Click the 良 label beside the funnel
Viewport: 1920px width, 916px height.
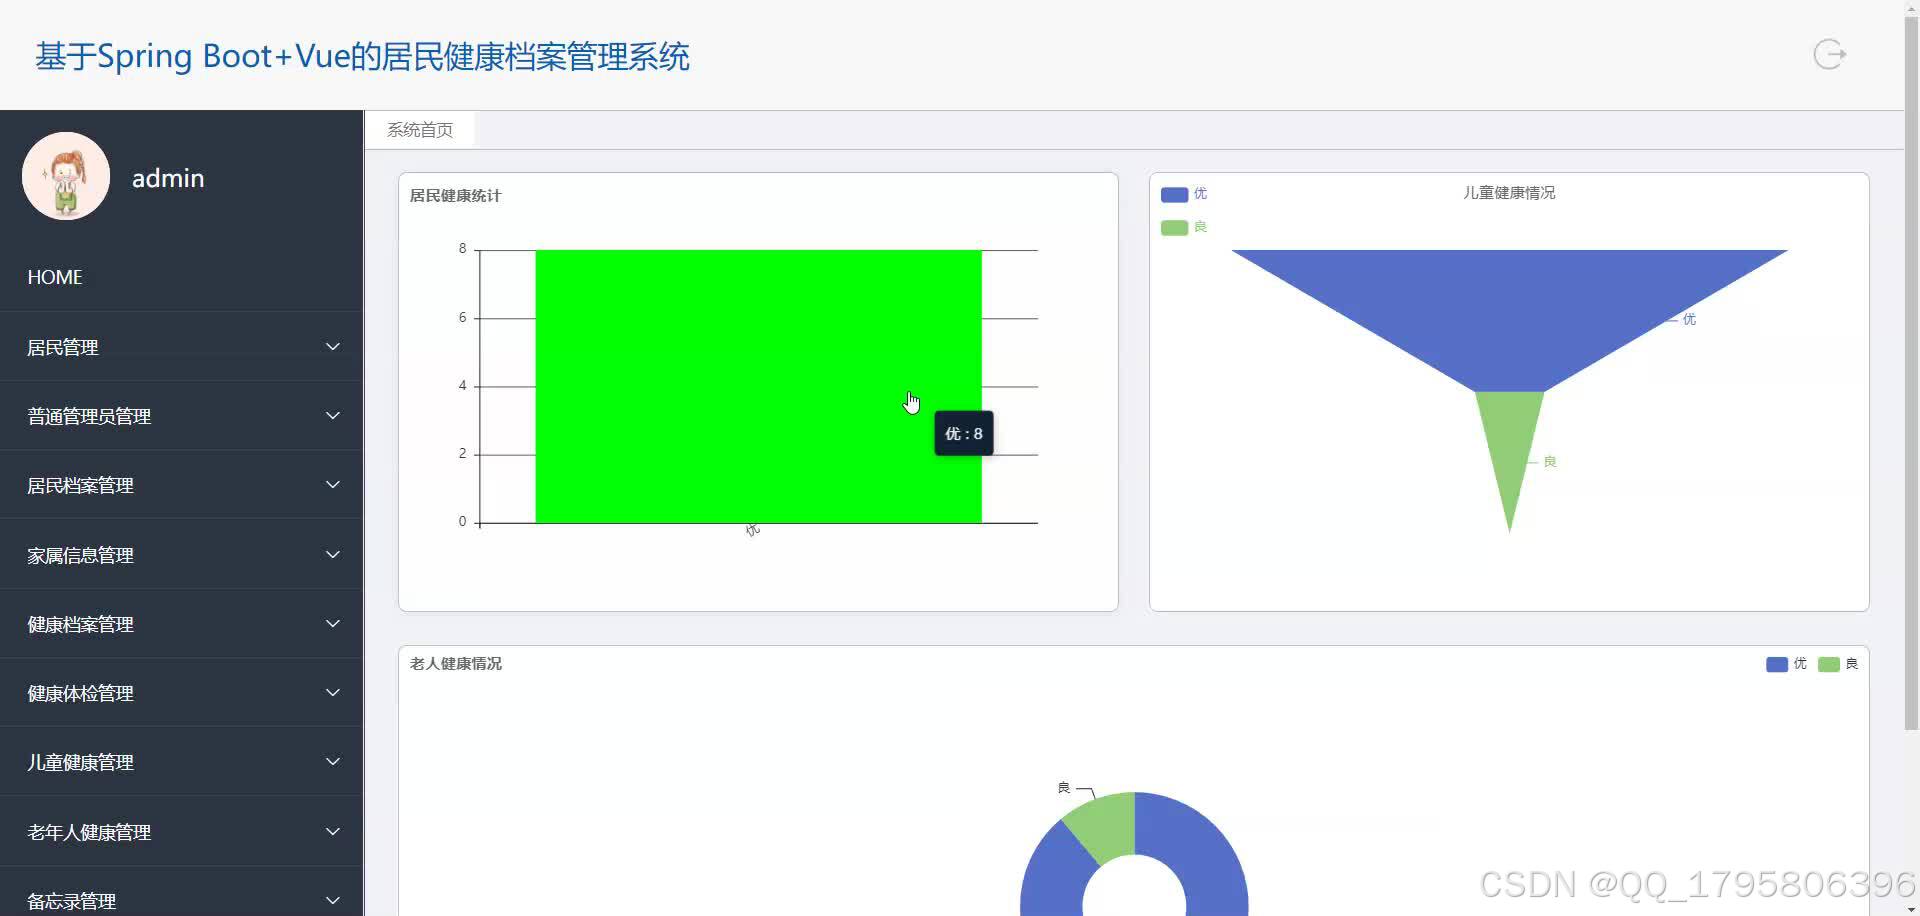[x=1550, y=461]
